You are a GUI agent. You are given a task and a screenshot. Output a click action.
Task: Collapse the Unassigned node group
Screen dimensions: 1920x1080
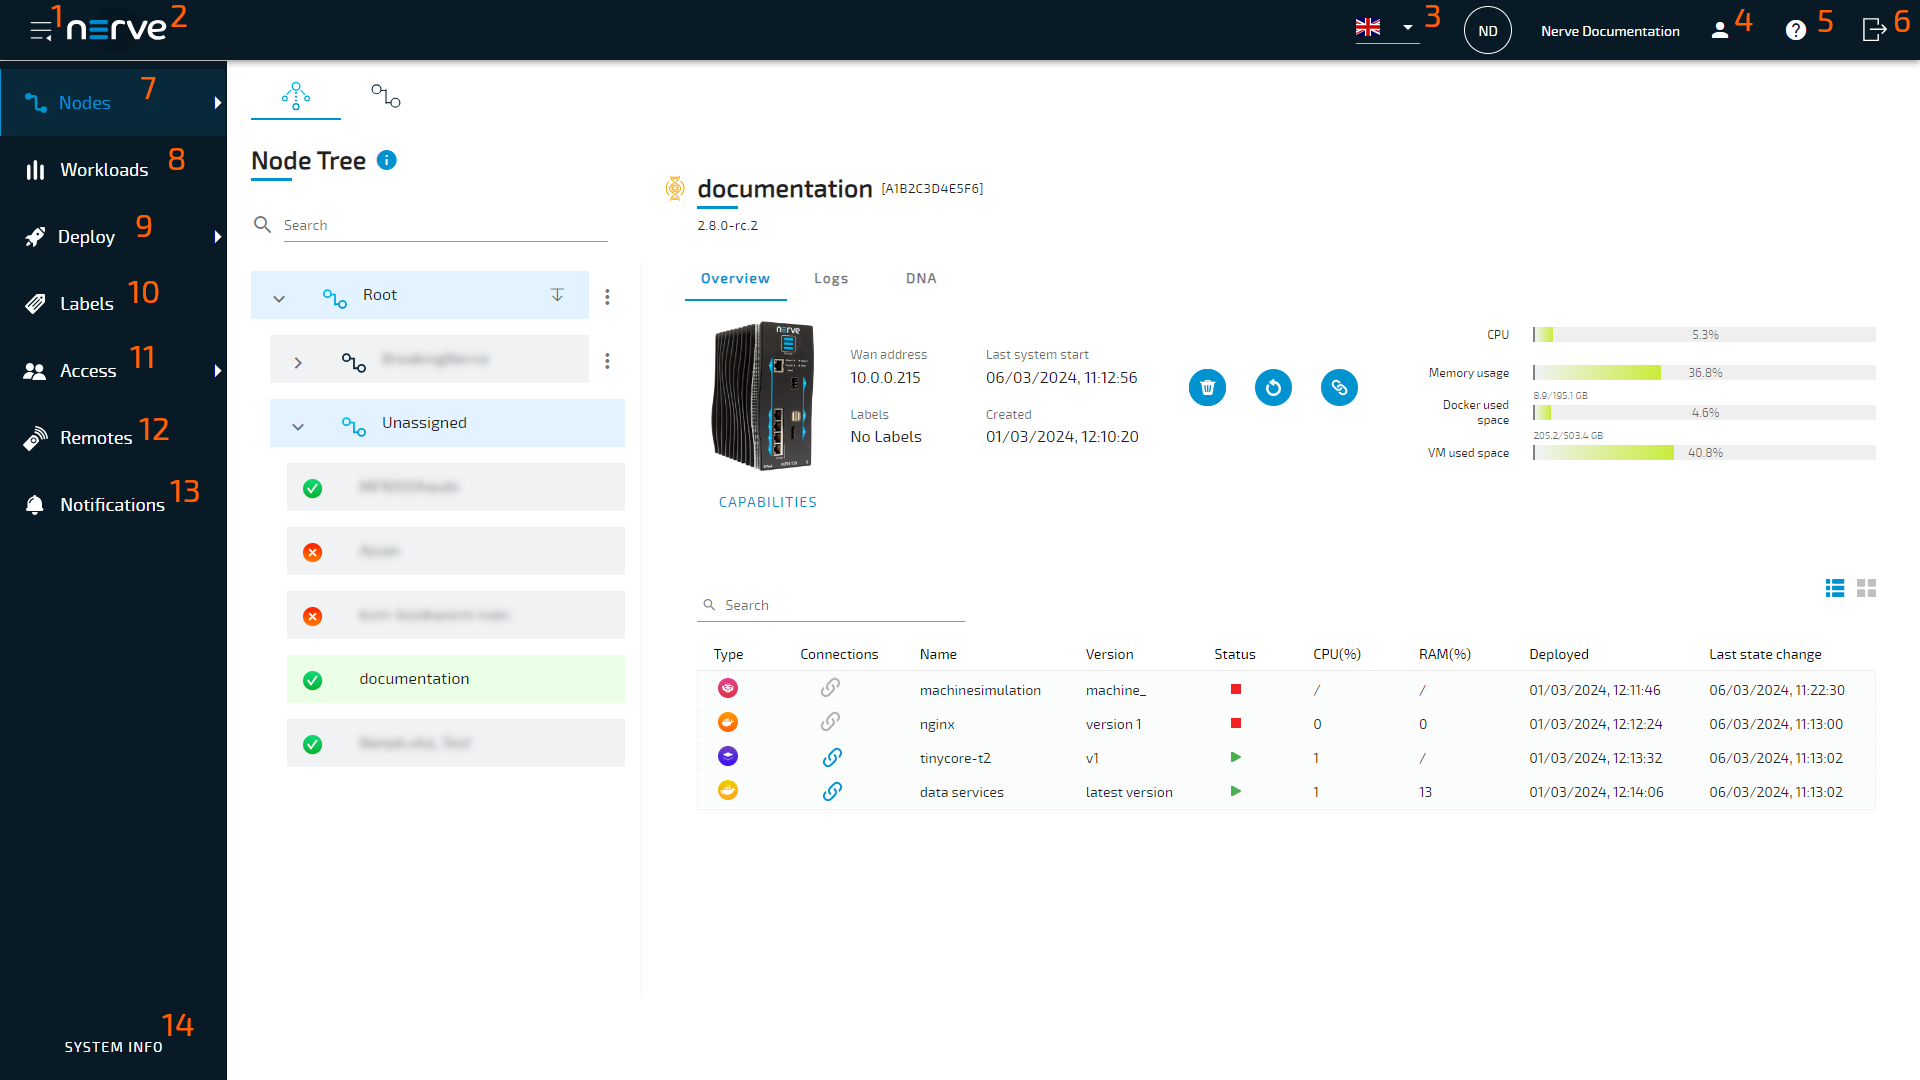pos(297,422)
